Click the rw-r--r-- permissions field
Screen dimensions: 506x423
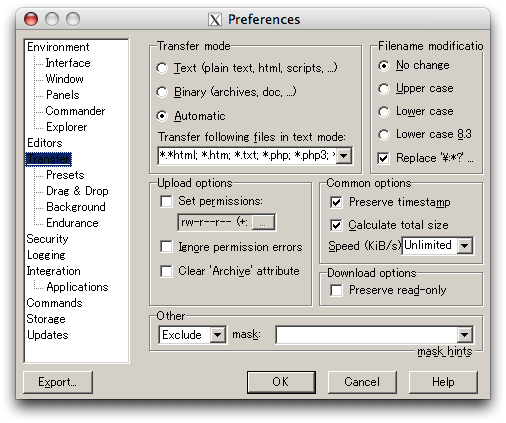click(x=215, y=222)
